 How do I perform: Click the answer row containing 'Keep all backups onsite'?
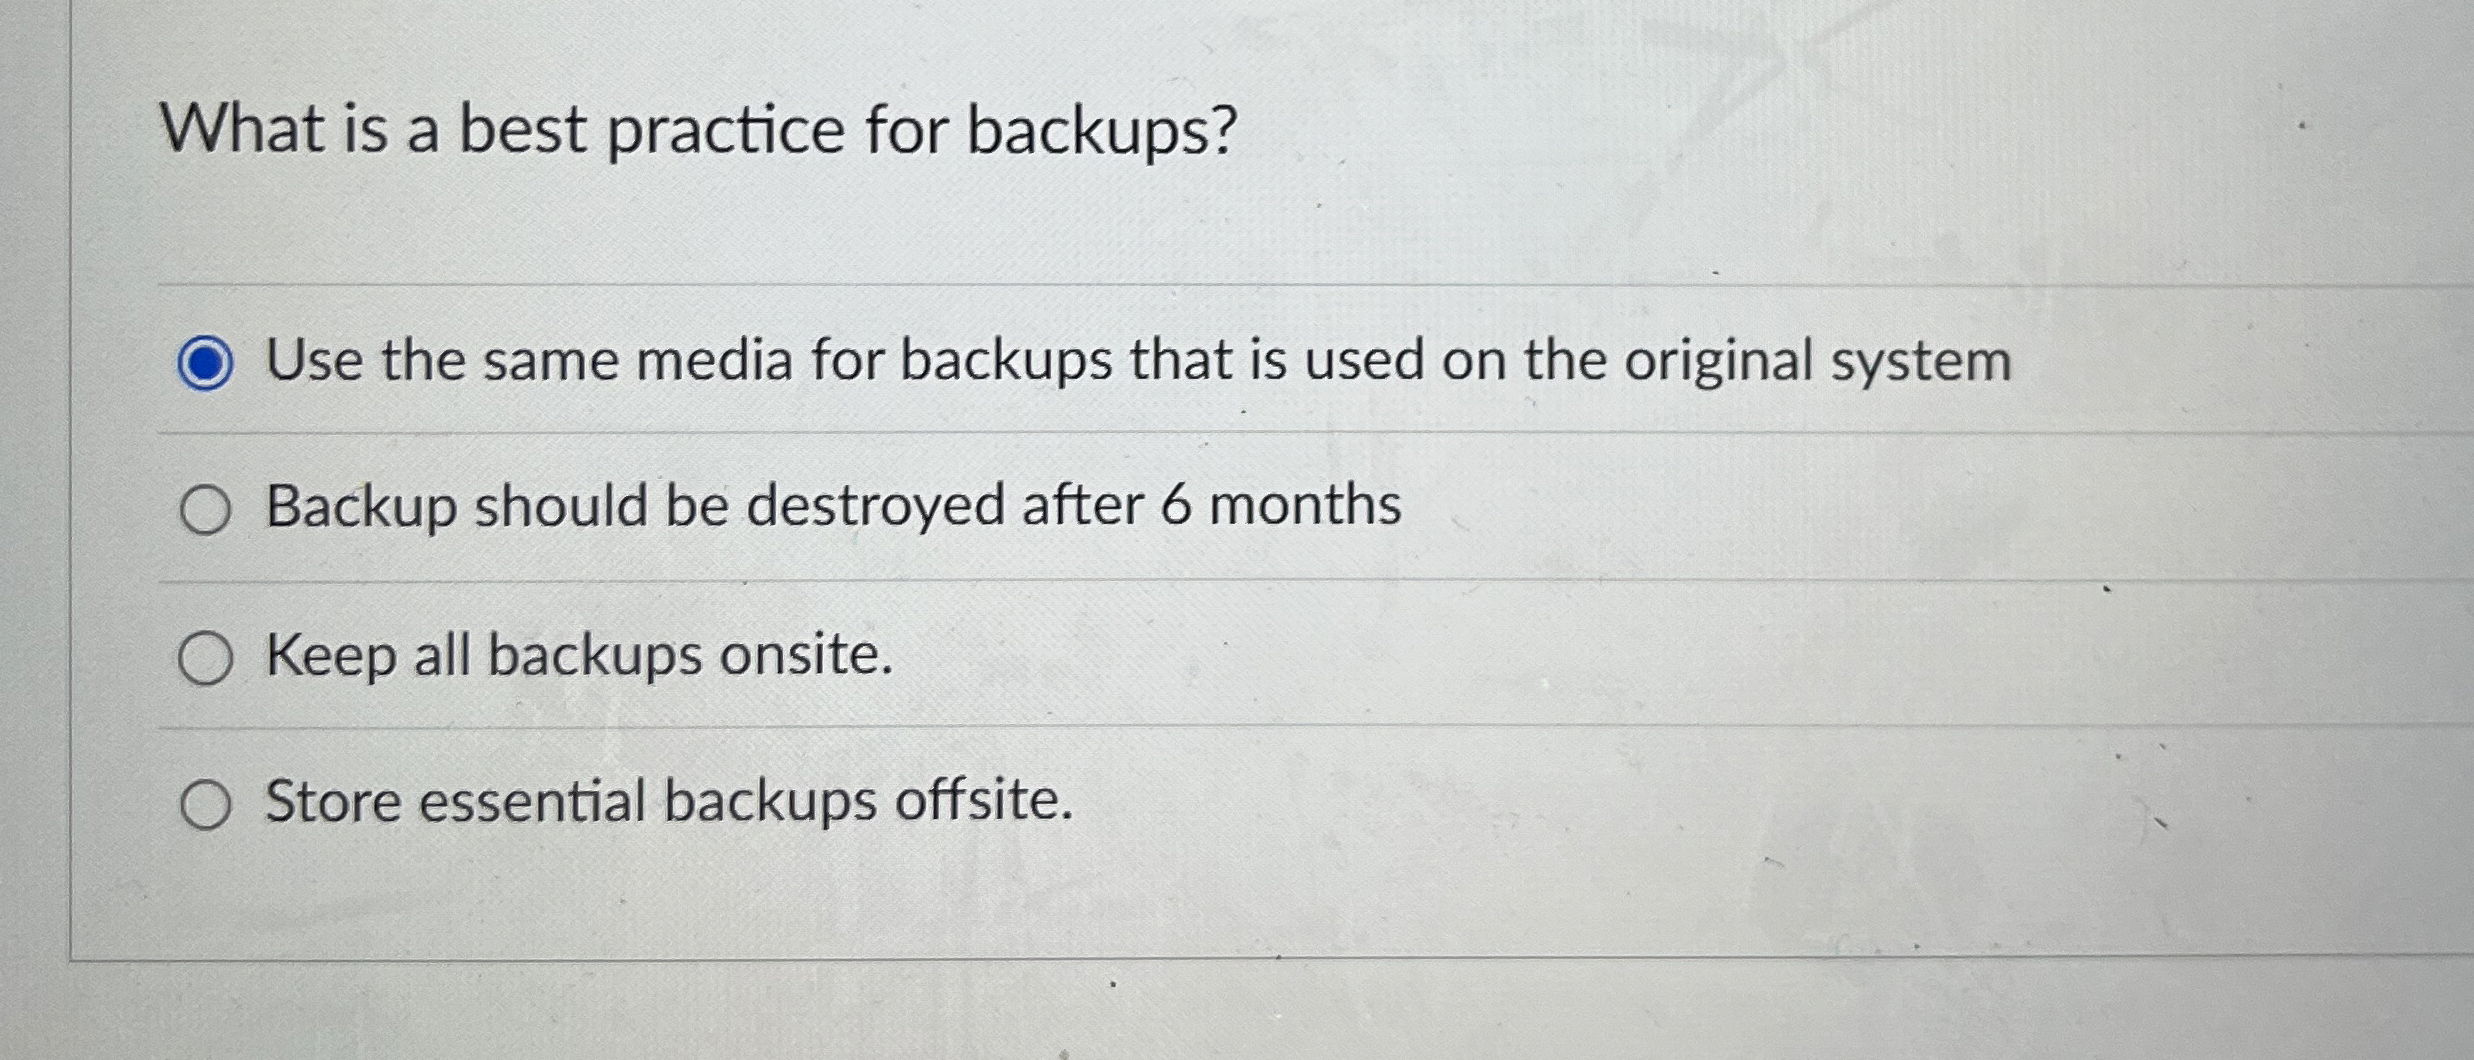578,657
